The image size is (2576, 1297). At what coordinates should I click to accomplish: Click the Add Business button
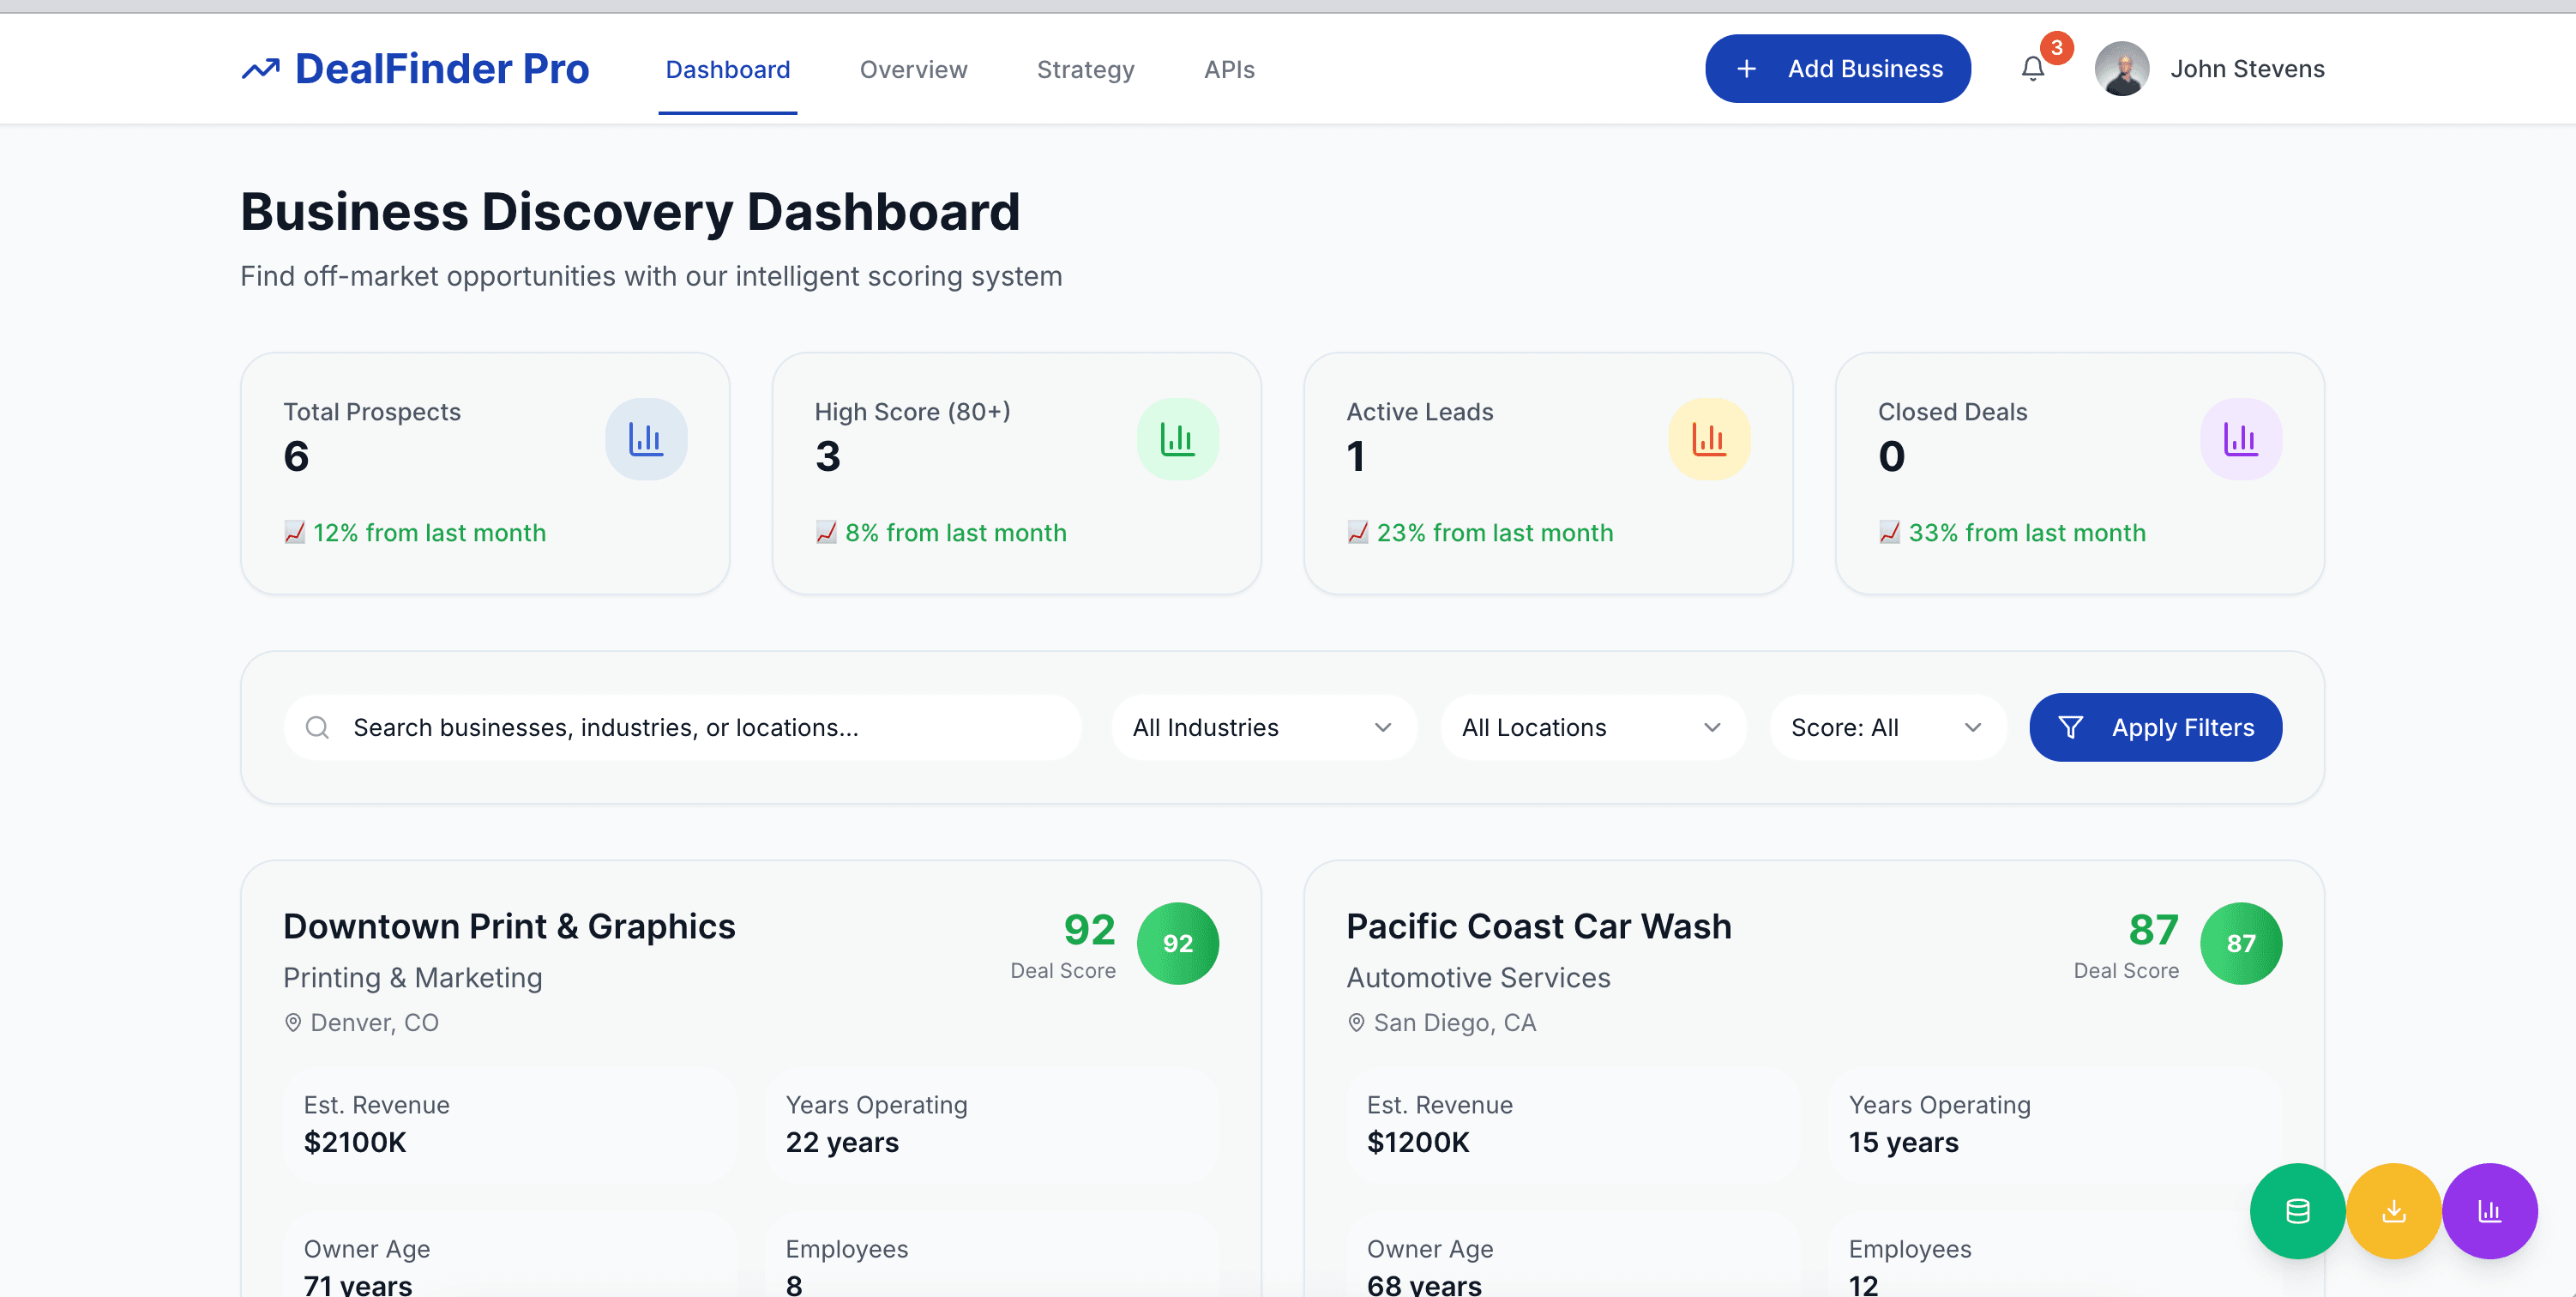pyautogui.click(x=1838, y=68)
